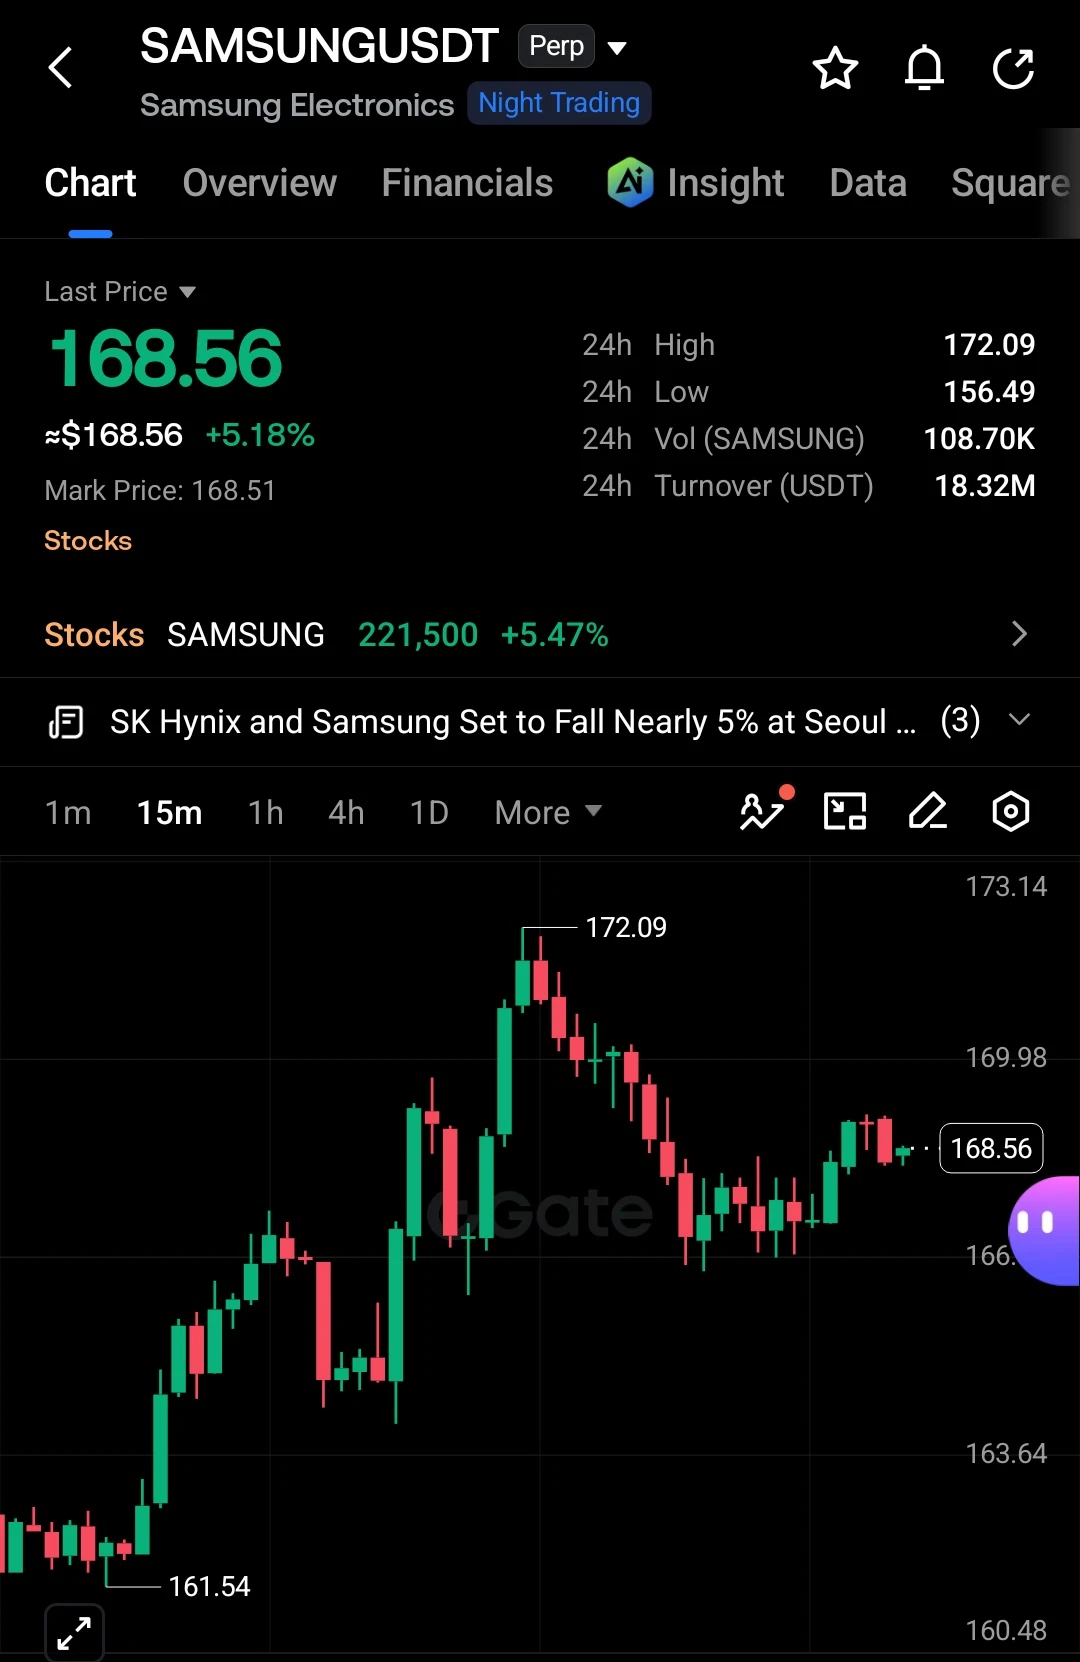This screenshot has width=1080, height=1662.
Task: Tap the purple assistant bubble
Action: click(x=1045, y=1230)
